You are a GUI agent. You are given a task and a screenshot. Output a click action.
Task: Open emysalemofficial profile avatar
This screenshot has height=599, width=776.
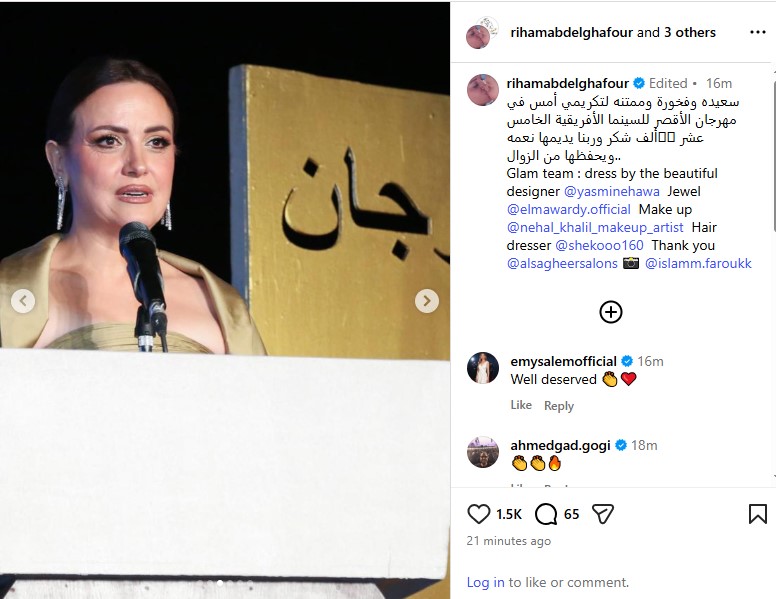coord(483,368)
